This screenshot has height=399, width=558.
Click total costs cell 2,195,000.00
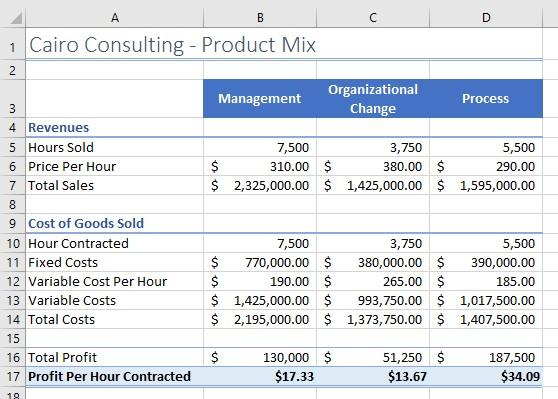click(x=260, y=319)
